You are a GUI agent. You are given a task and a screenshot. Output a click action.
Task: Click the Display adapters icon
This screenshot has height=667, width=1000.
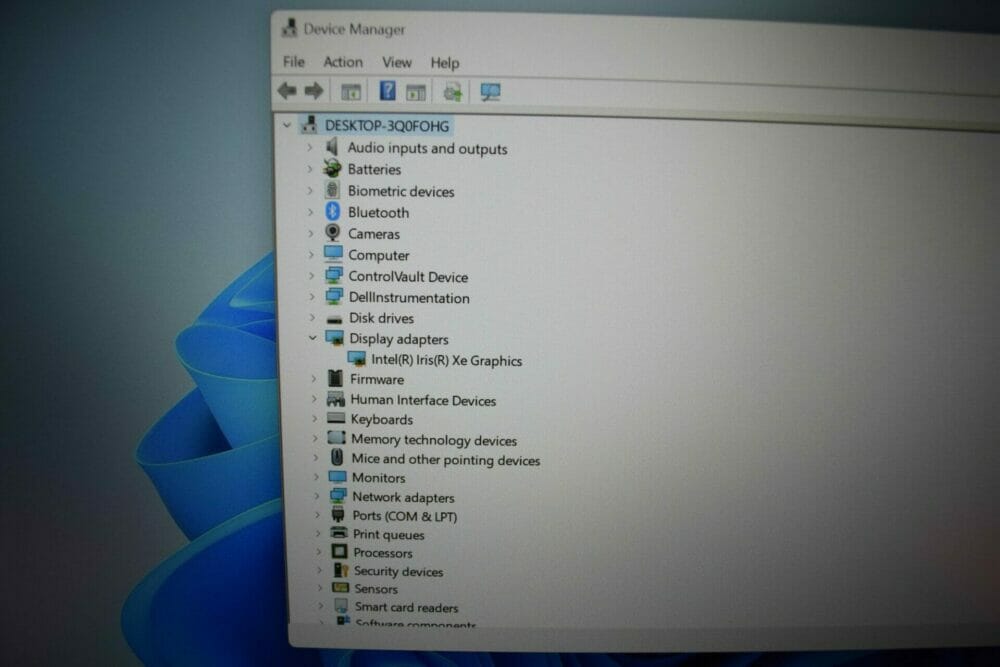[x=335, y=338]
